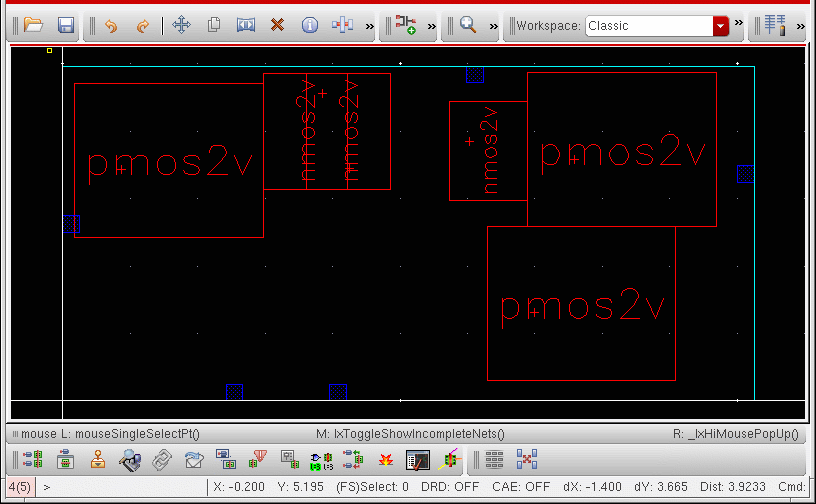Click the command input field
The width and height of the screenshot is (816, 504).
120,487
